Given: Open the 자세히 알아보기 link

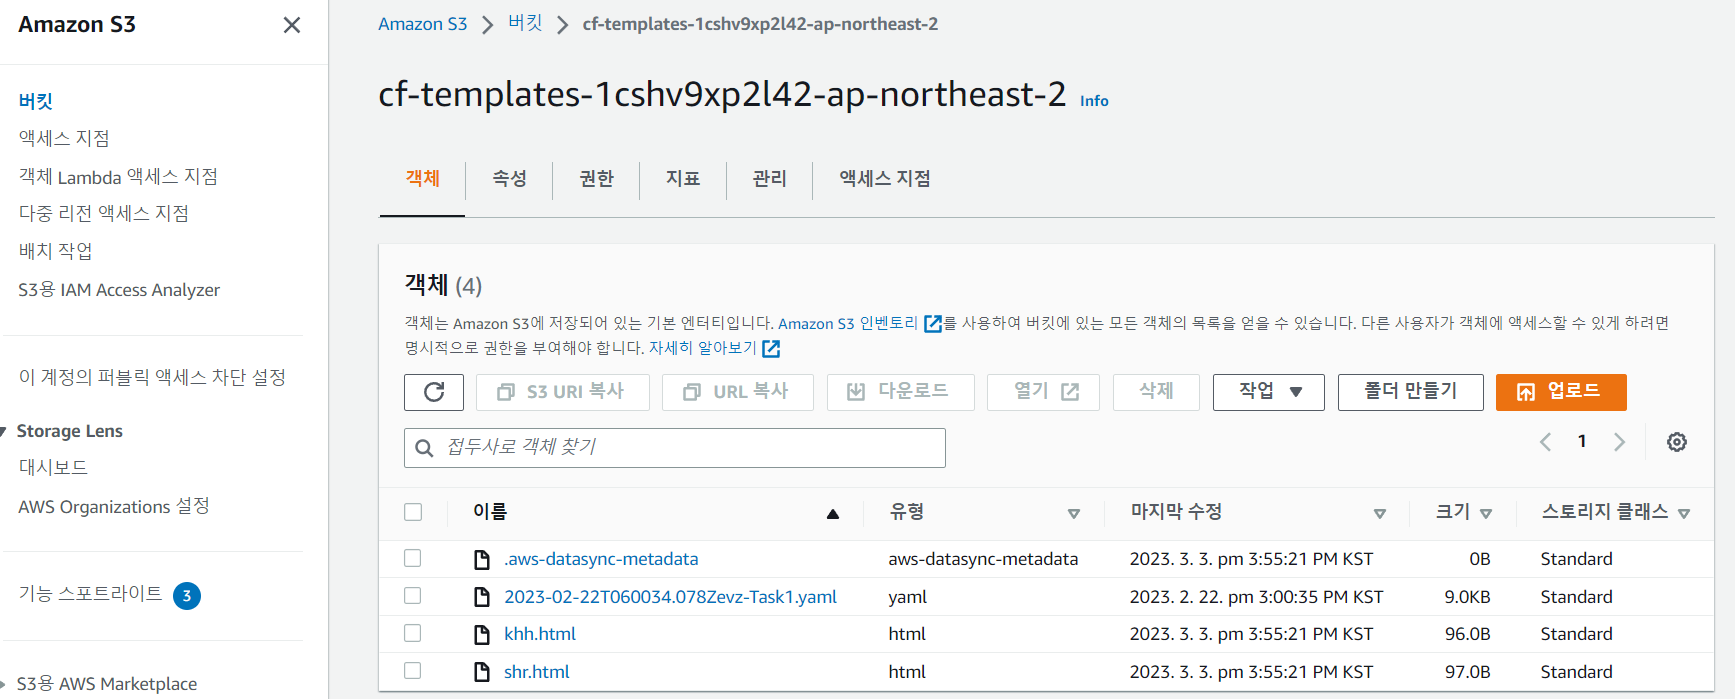Looking at the screenshot, I should [703, 348].
